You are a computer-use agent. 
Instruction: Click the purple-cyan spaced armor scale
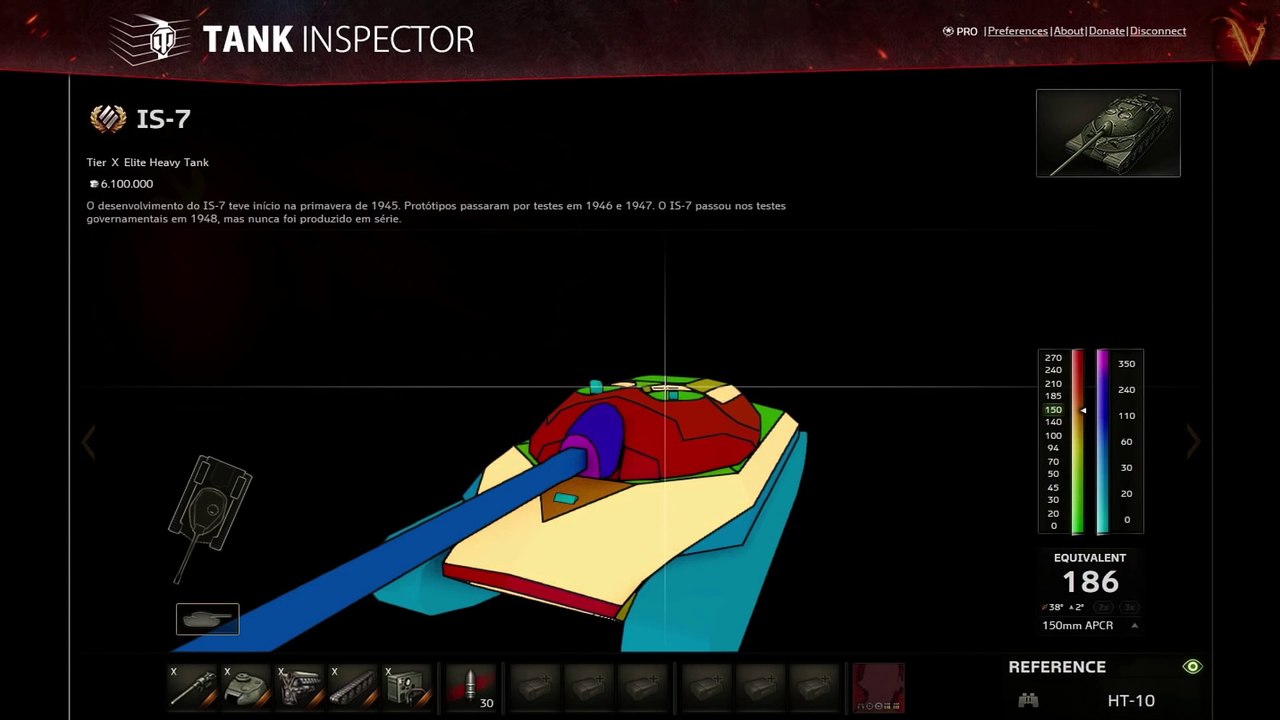click(x=1102, y=441)
